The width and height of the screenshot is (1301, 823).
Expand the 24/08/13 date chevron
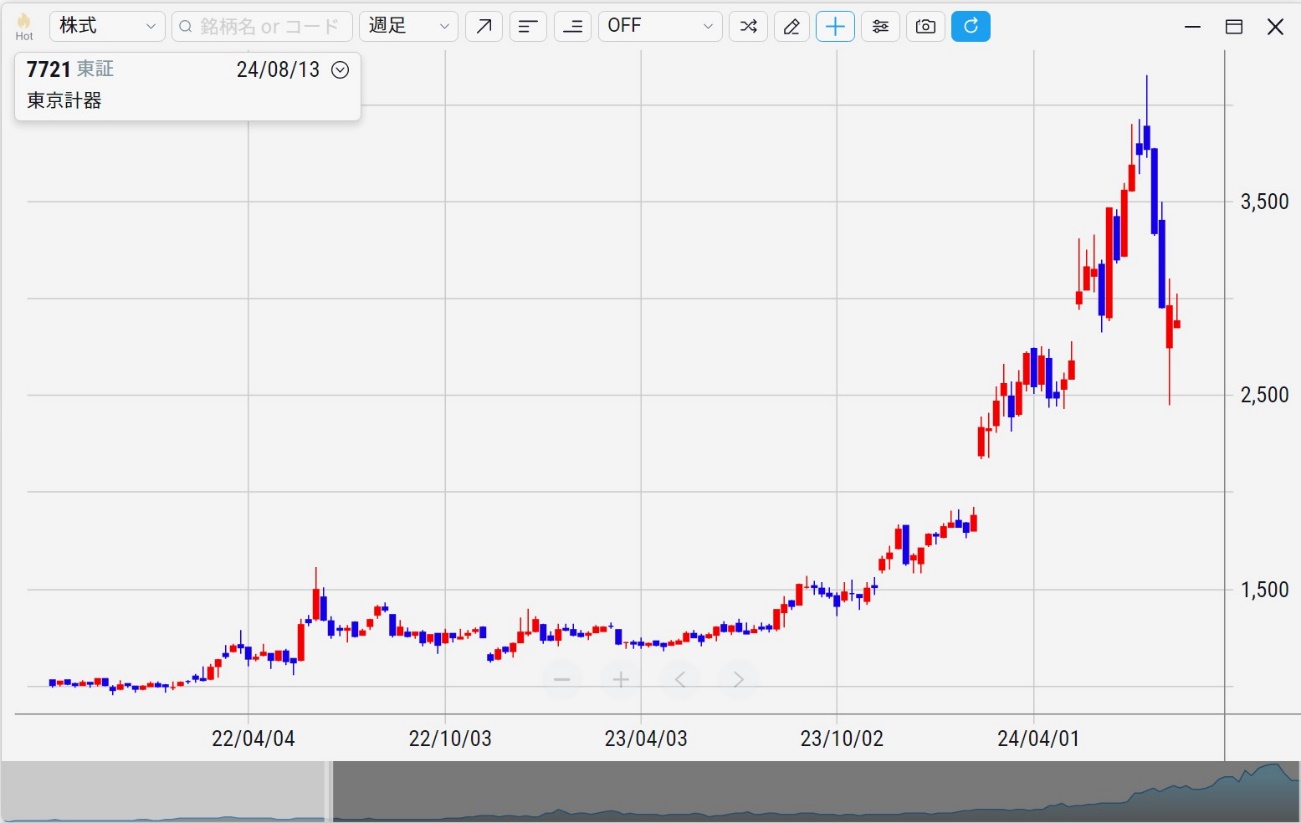340,70
